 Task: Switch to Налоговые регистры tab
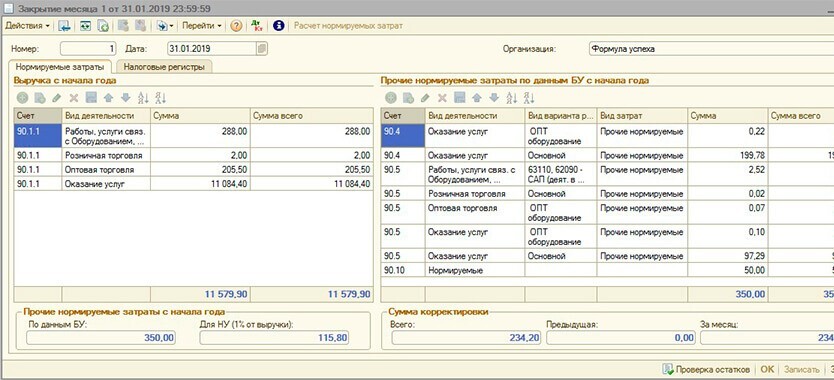[x=164, y=67]
